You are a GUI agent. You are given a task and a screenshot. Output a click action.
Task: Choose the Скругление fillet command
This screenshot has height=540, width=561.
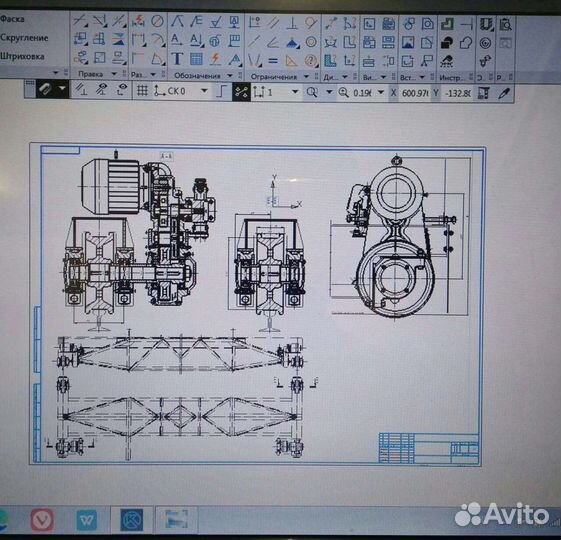coord(24,38)
